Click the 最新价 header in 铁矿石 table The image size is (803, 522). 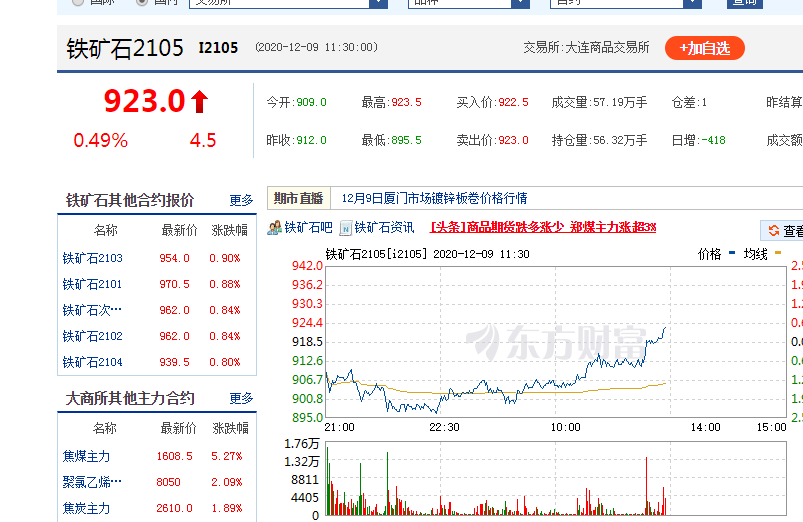[179, 231]
